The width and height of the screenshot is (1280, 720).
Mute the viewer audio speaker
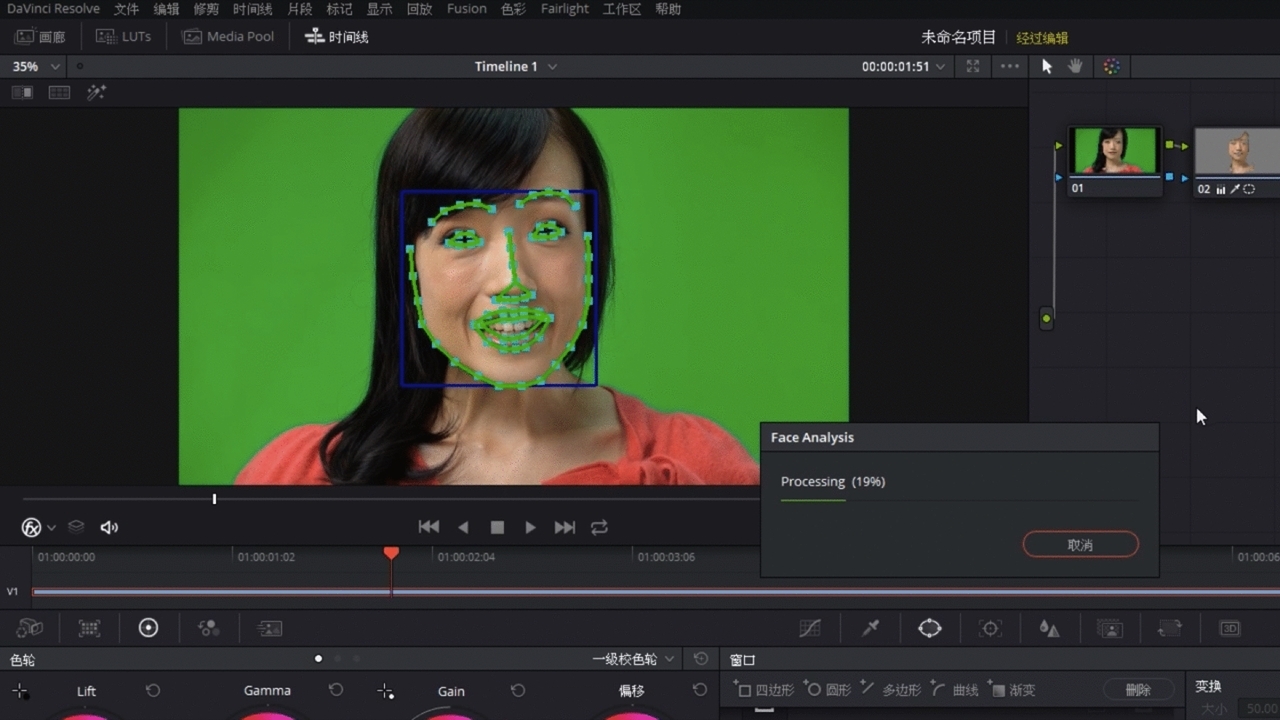pyautogui.click(x=109, y=527)
